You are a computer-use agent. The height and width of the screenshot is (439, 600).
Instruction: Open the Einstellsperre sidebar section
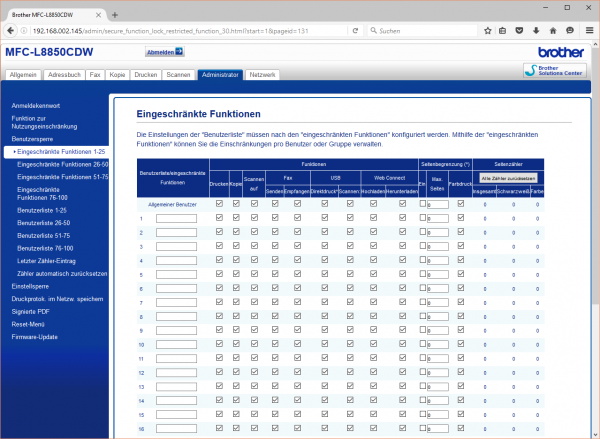pos(31,285)
